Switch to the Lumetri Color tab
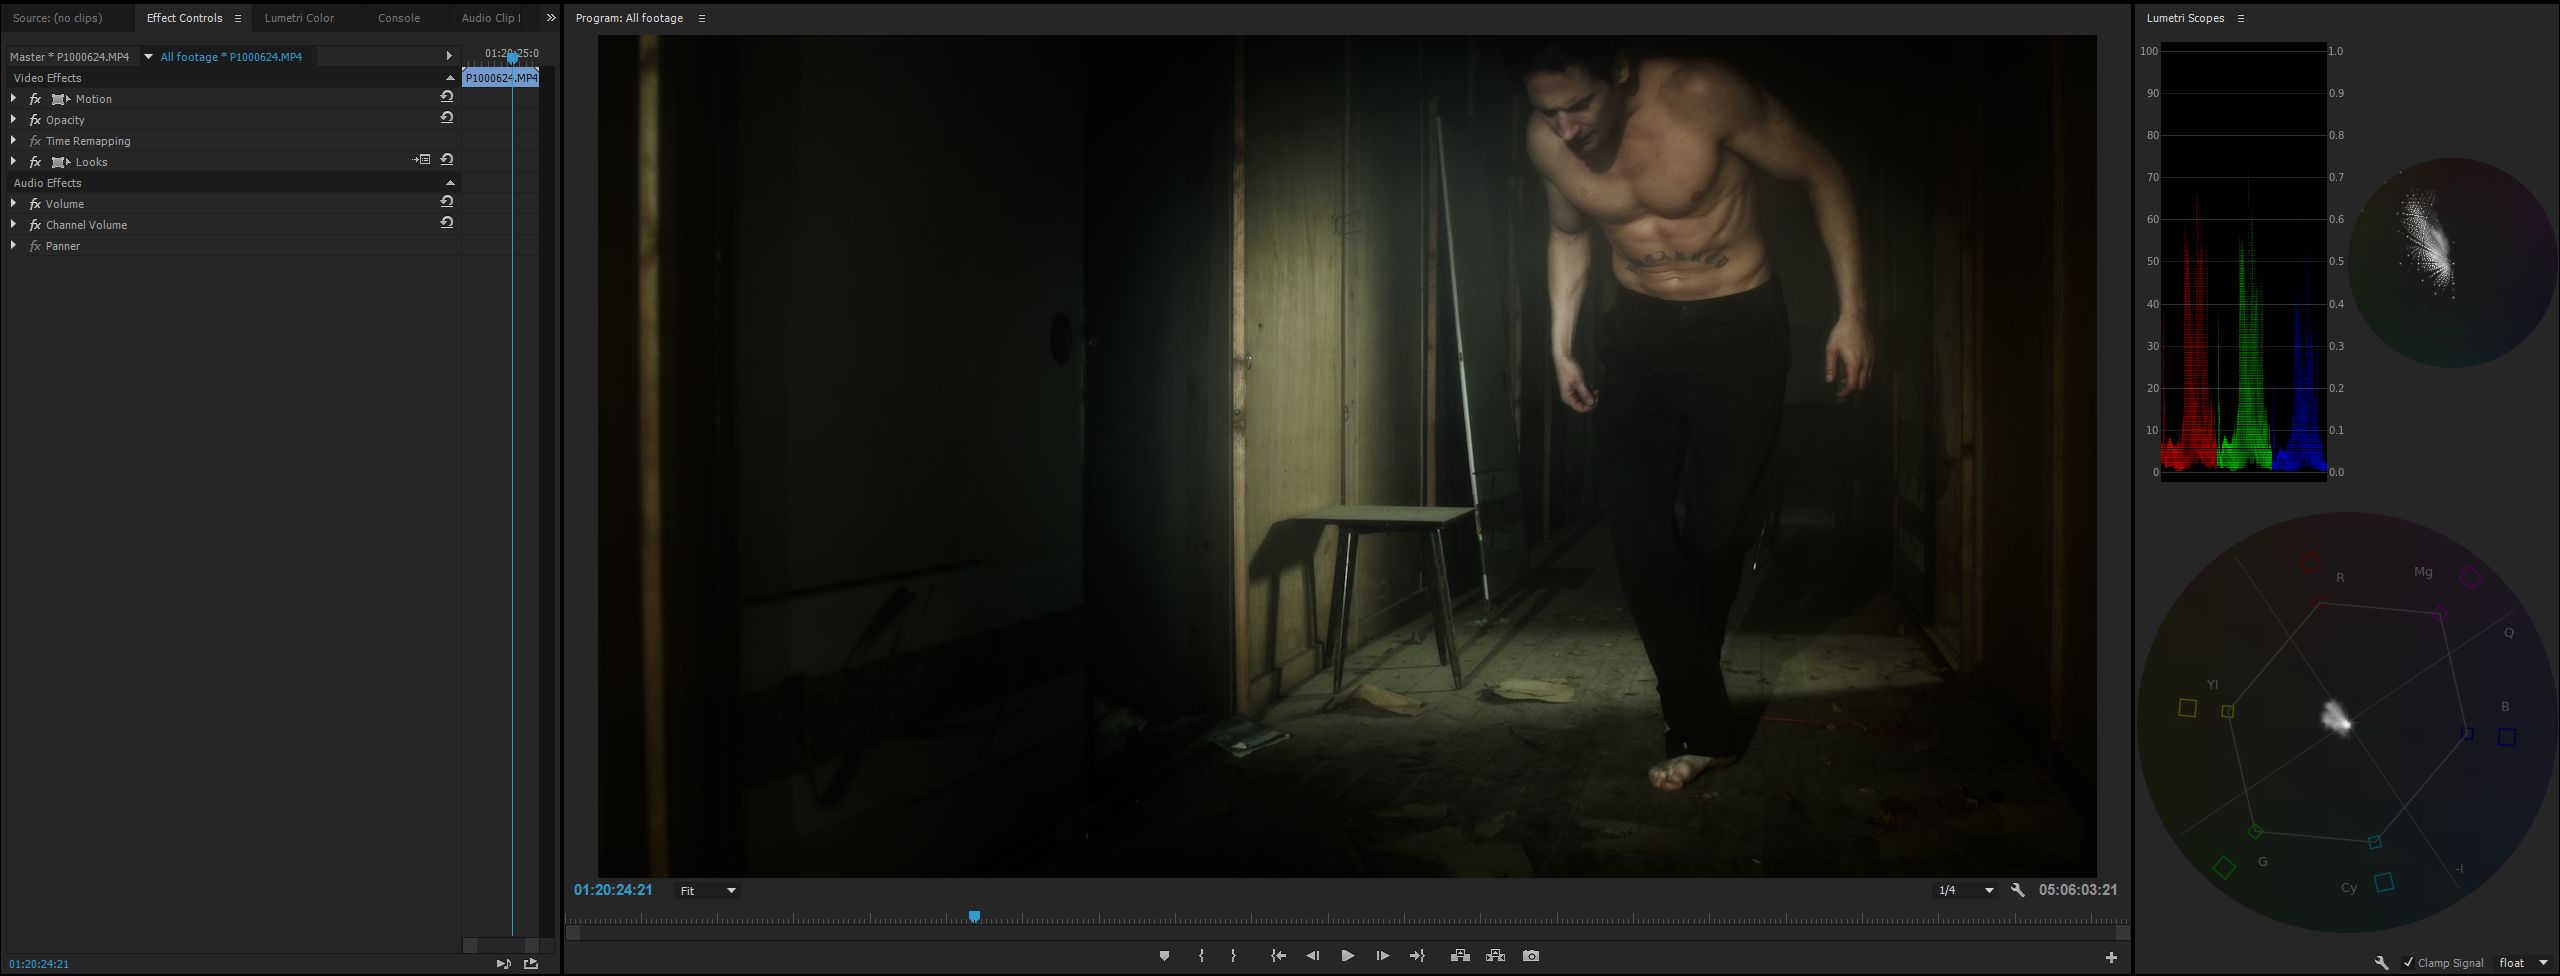Viewport: 2560px width, 976px height. point(299,18)
